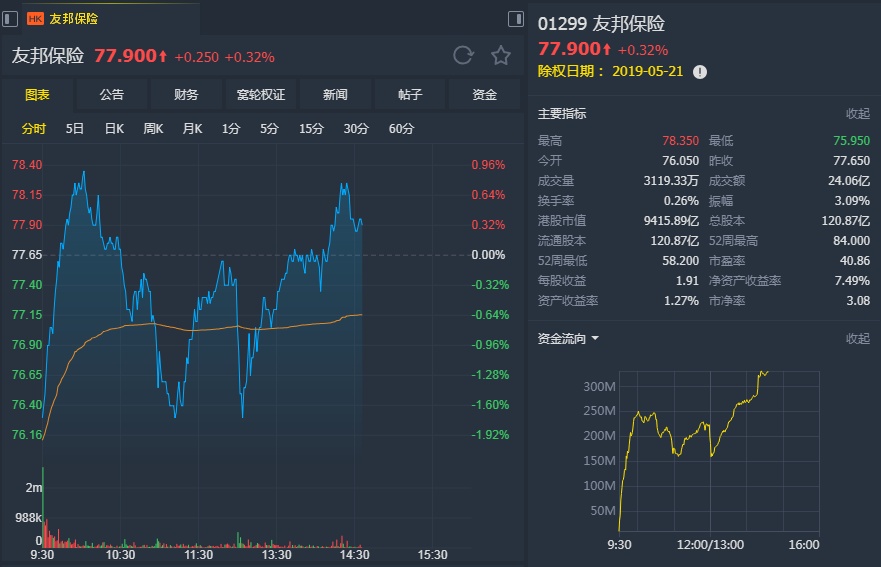This screenshot has height=567, width=881.
Task: Open the 财务 tab
Action: 186,95
